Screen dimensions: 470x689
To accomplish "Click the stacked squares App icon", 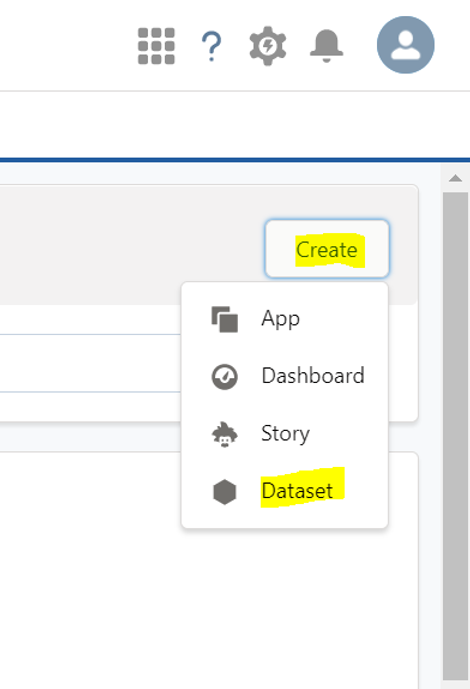I will point(224,319).
